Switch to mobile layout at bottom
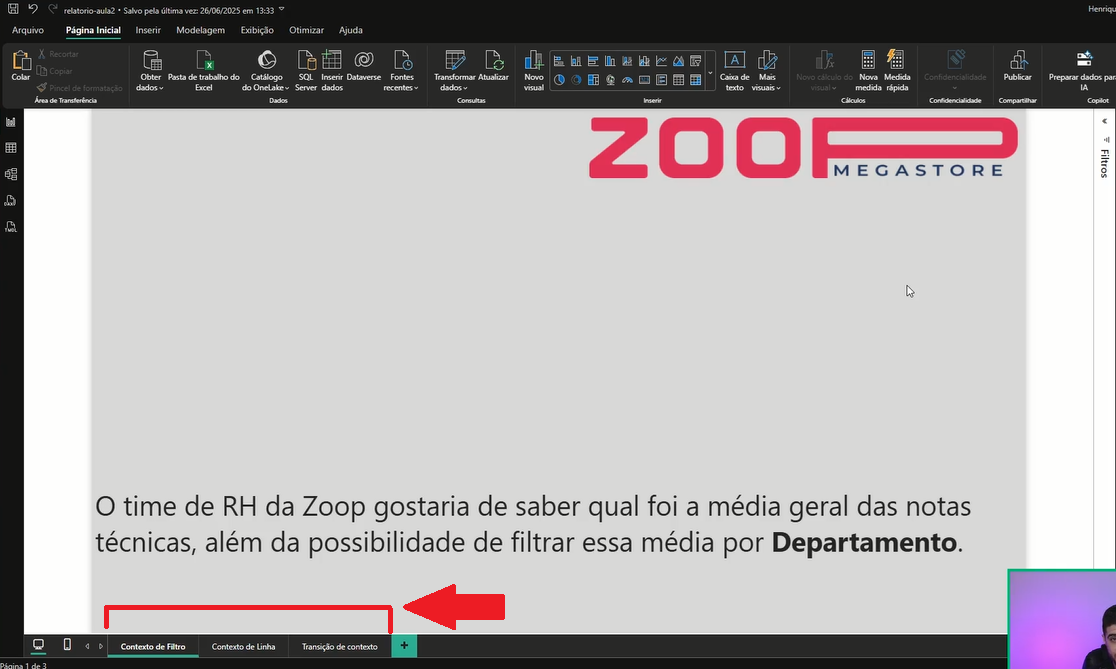Viewport: 1116px width, 669px height. 67,645
